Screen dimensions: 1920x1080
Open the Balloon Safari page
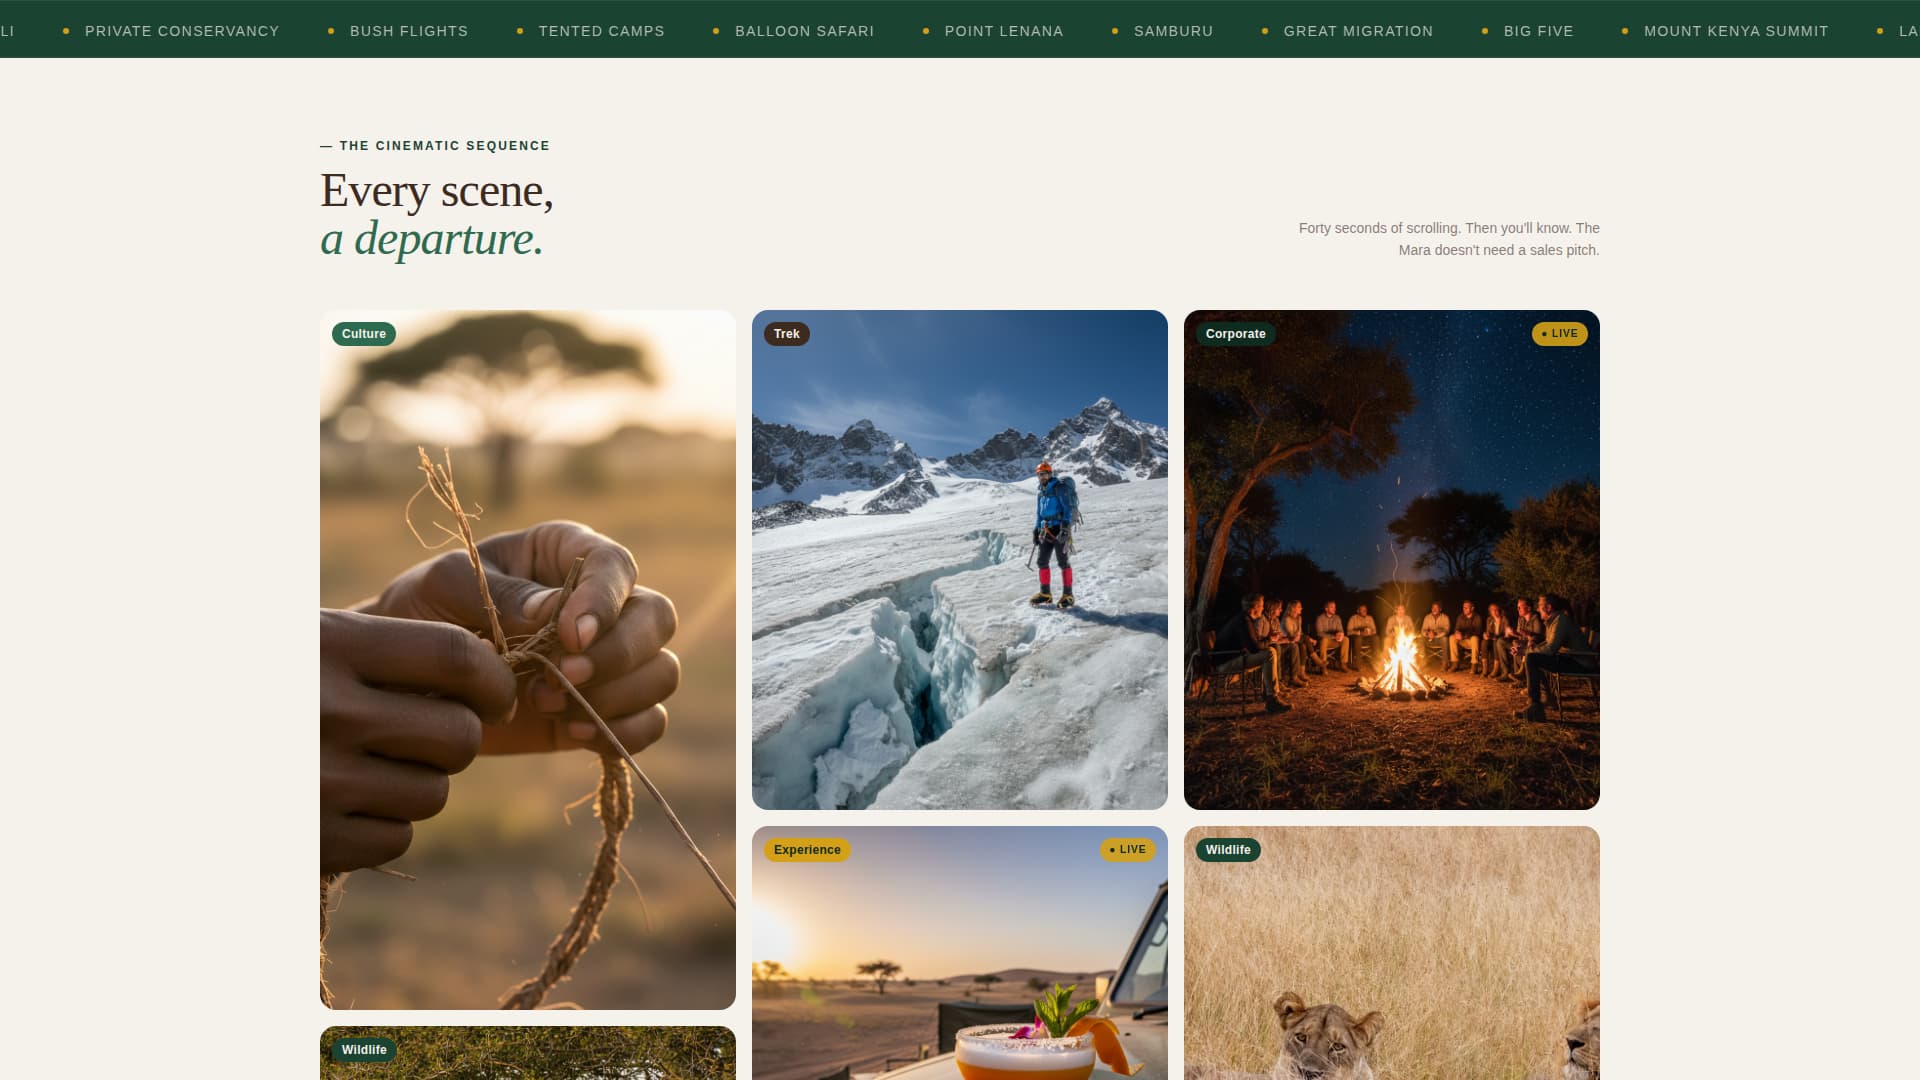click(804, 31)
